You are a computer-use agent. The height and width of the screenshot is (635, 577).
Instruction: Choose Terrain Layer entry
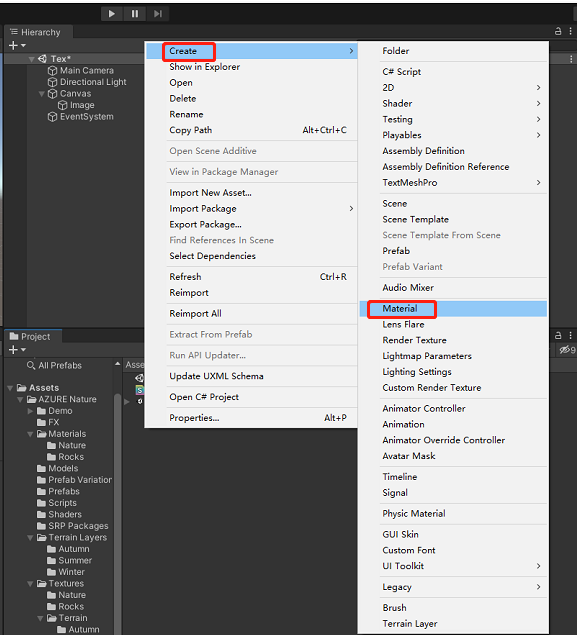[453, 624]
